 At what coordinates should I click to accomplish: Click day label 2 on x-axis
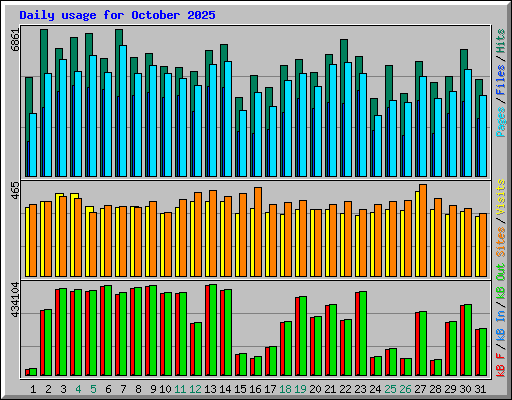(49, 389)
